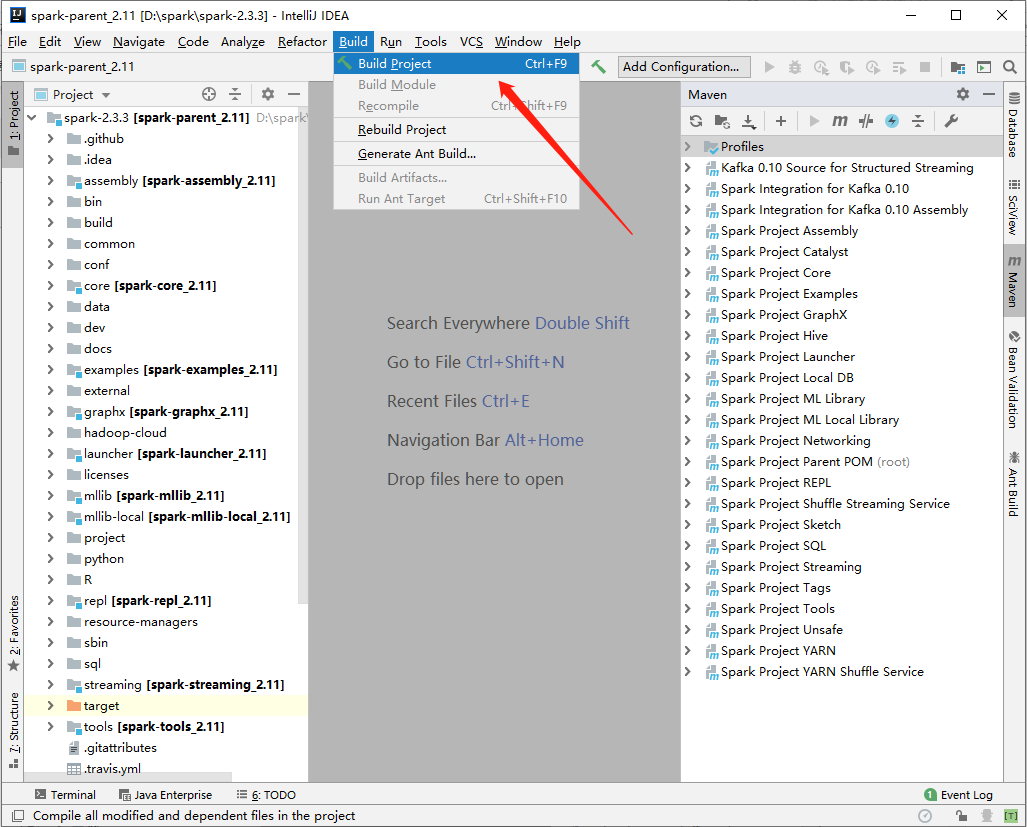This screenshot has width=1027, height=827.
Task: Add a Maven project with the plus icon
Action: tap(780, 121)
